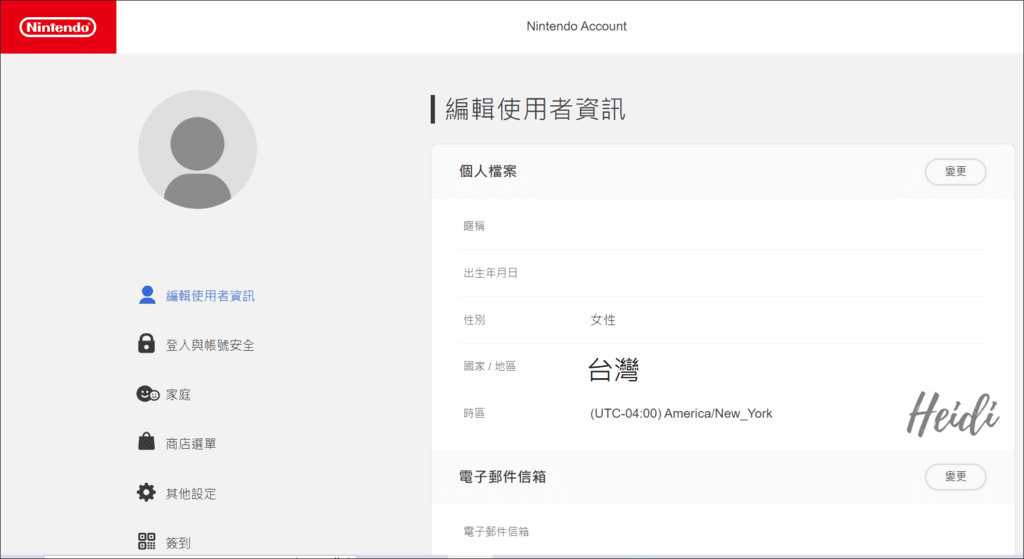1024x559 pixels.
Task: Go to 登入與帳號安全 settings
Action: tap(210, 345)
